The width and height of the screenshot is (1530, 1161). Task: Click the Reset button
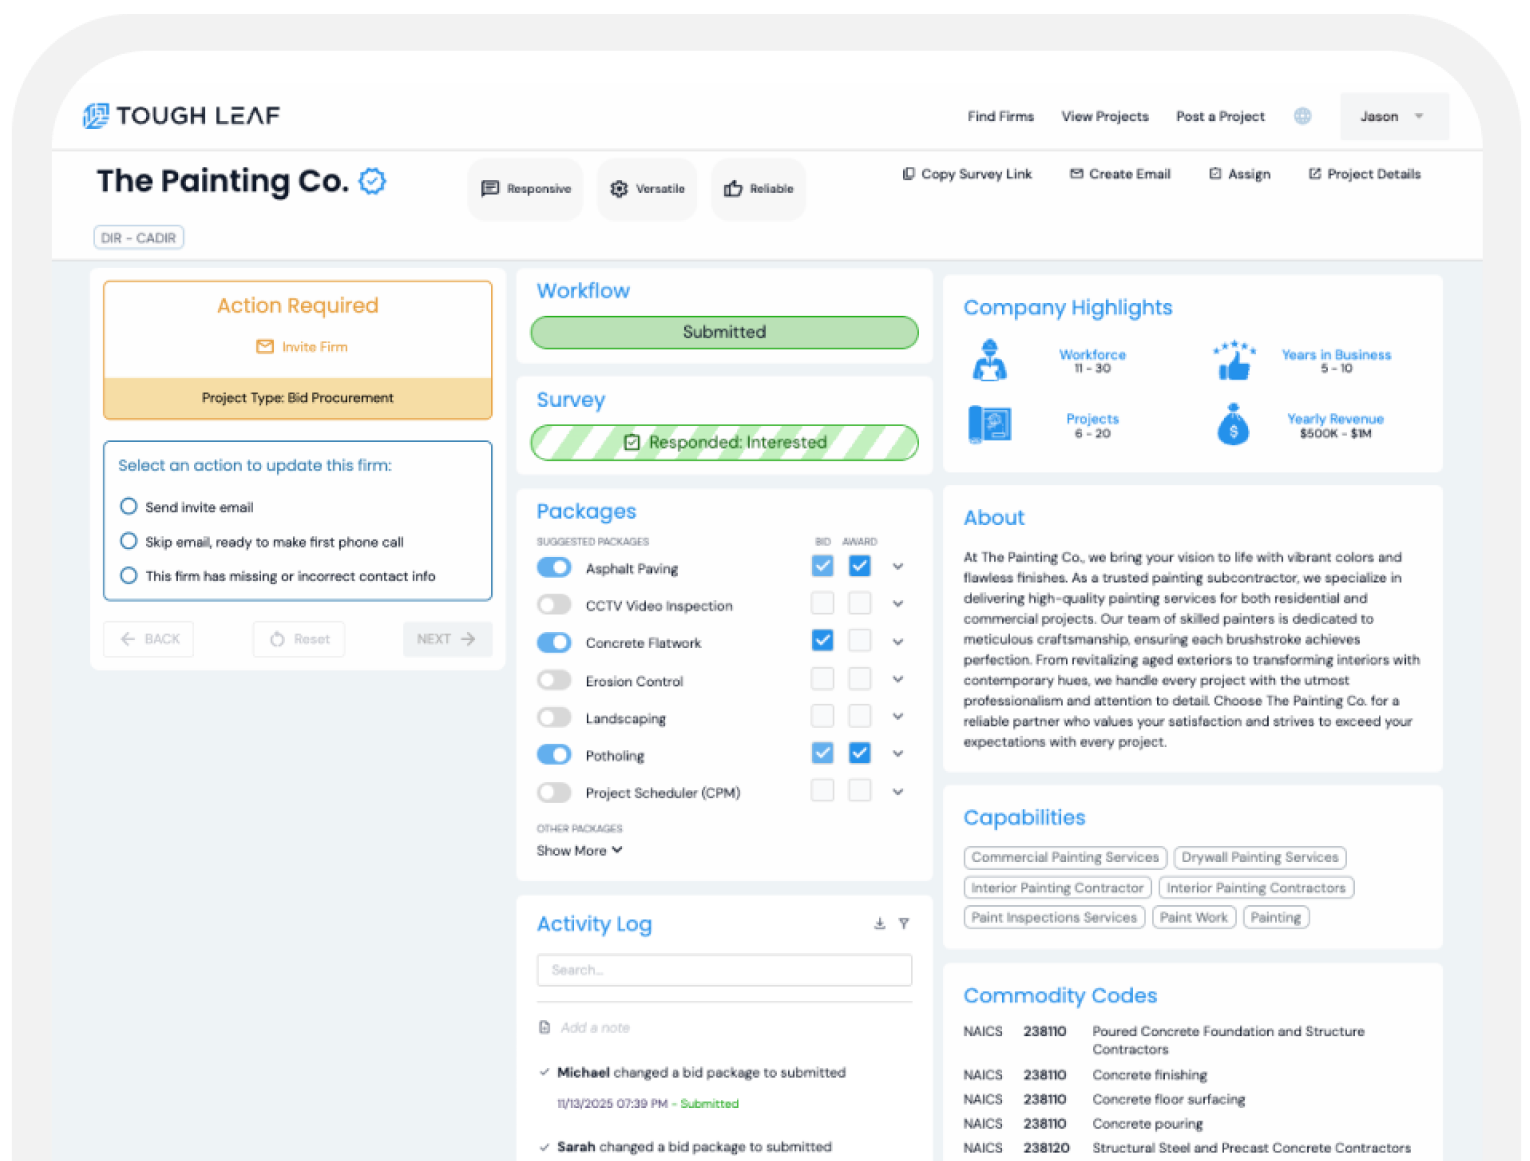[x=299, y=639]
